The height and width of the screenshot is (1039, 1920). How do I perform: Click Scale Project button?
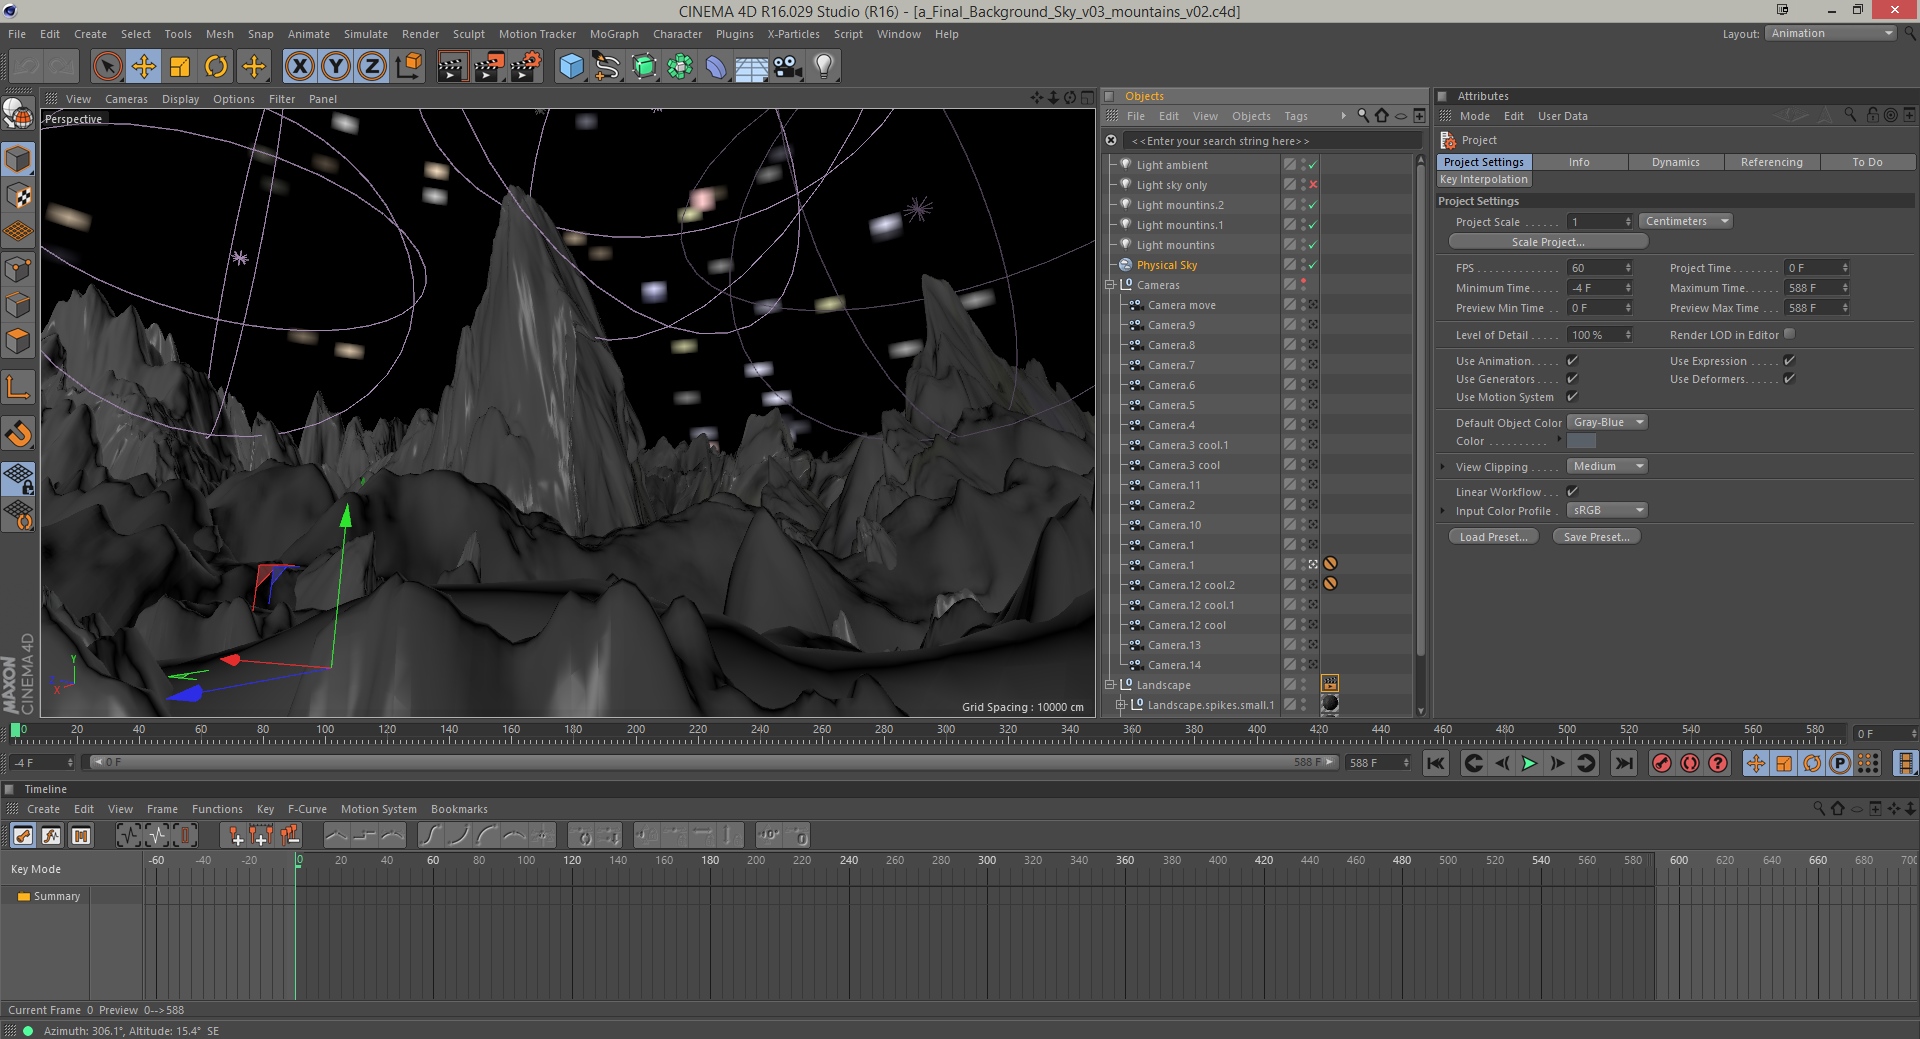point(1548,242)
